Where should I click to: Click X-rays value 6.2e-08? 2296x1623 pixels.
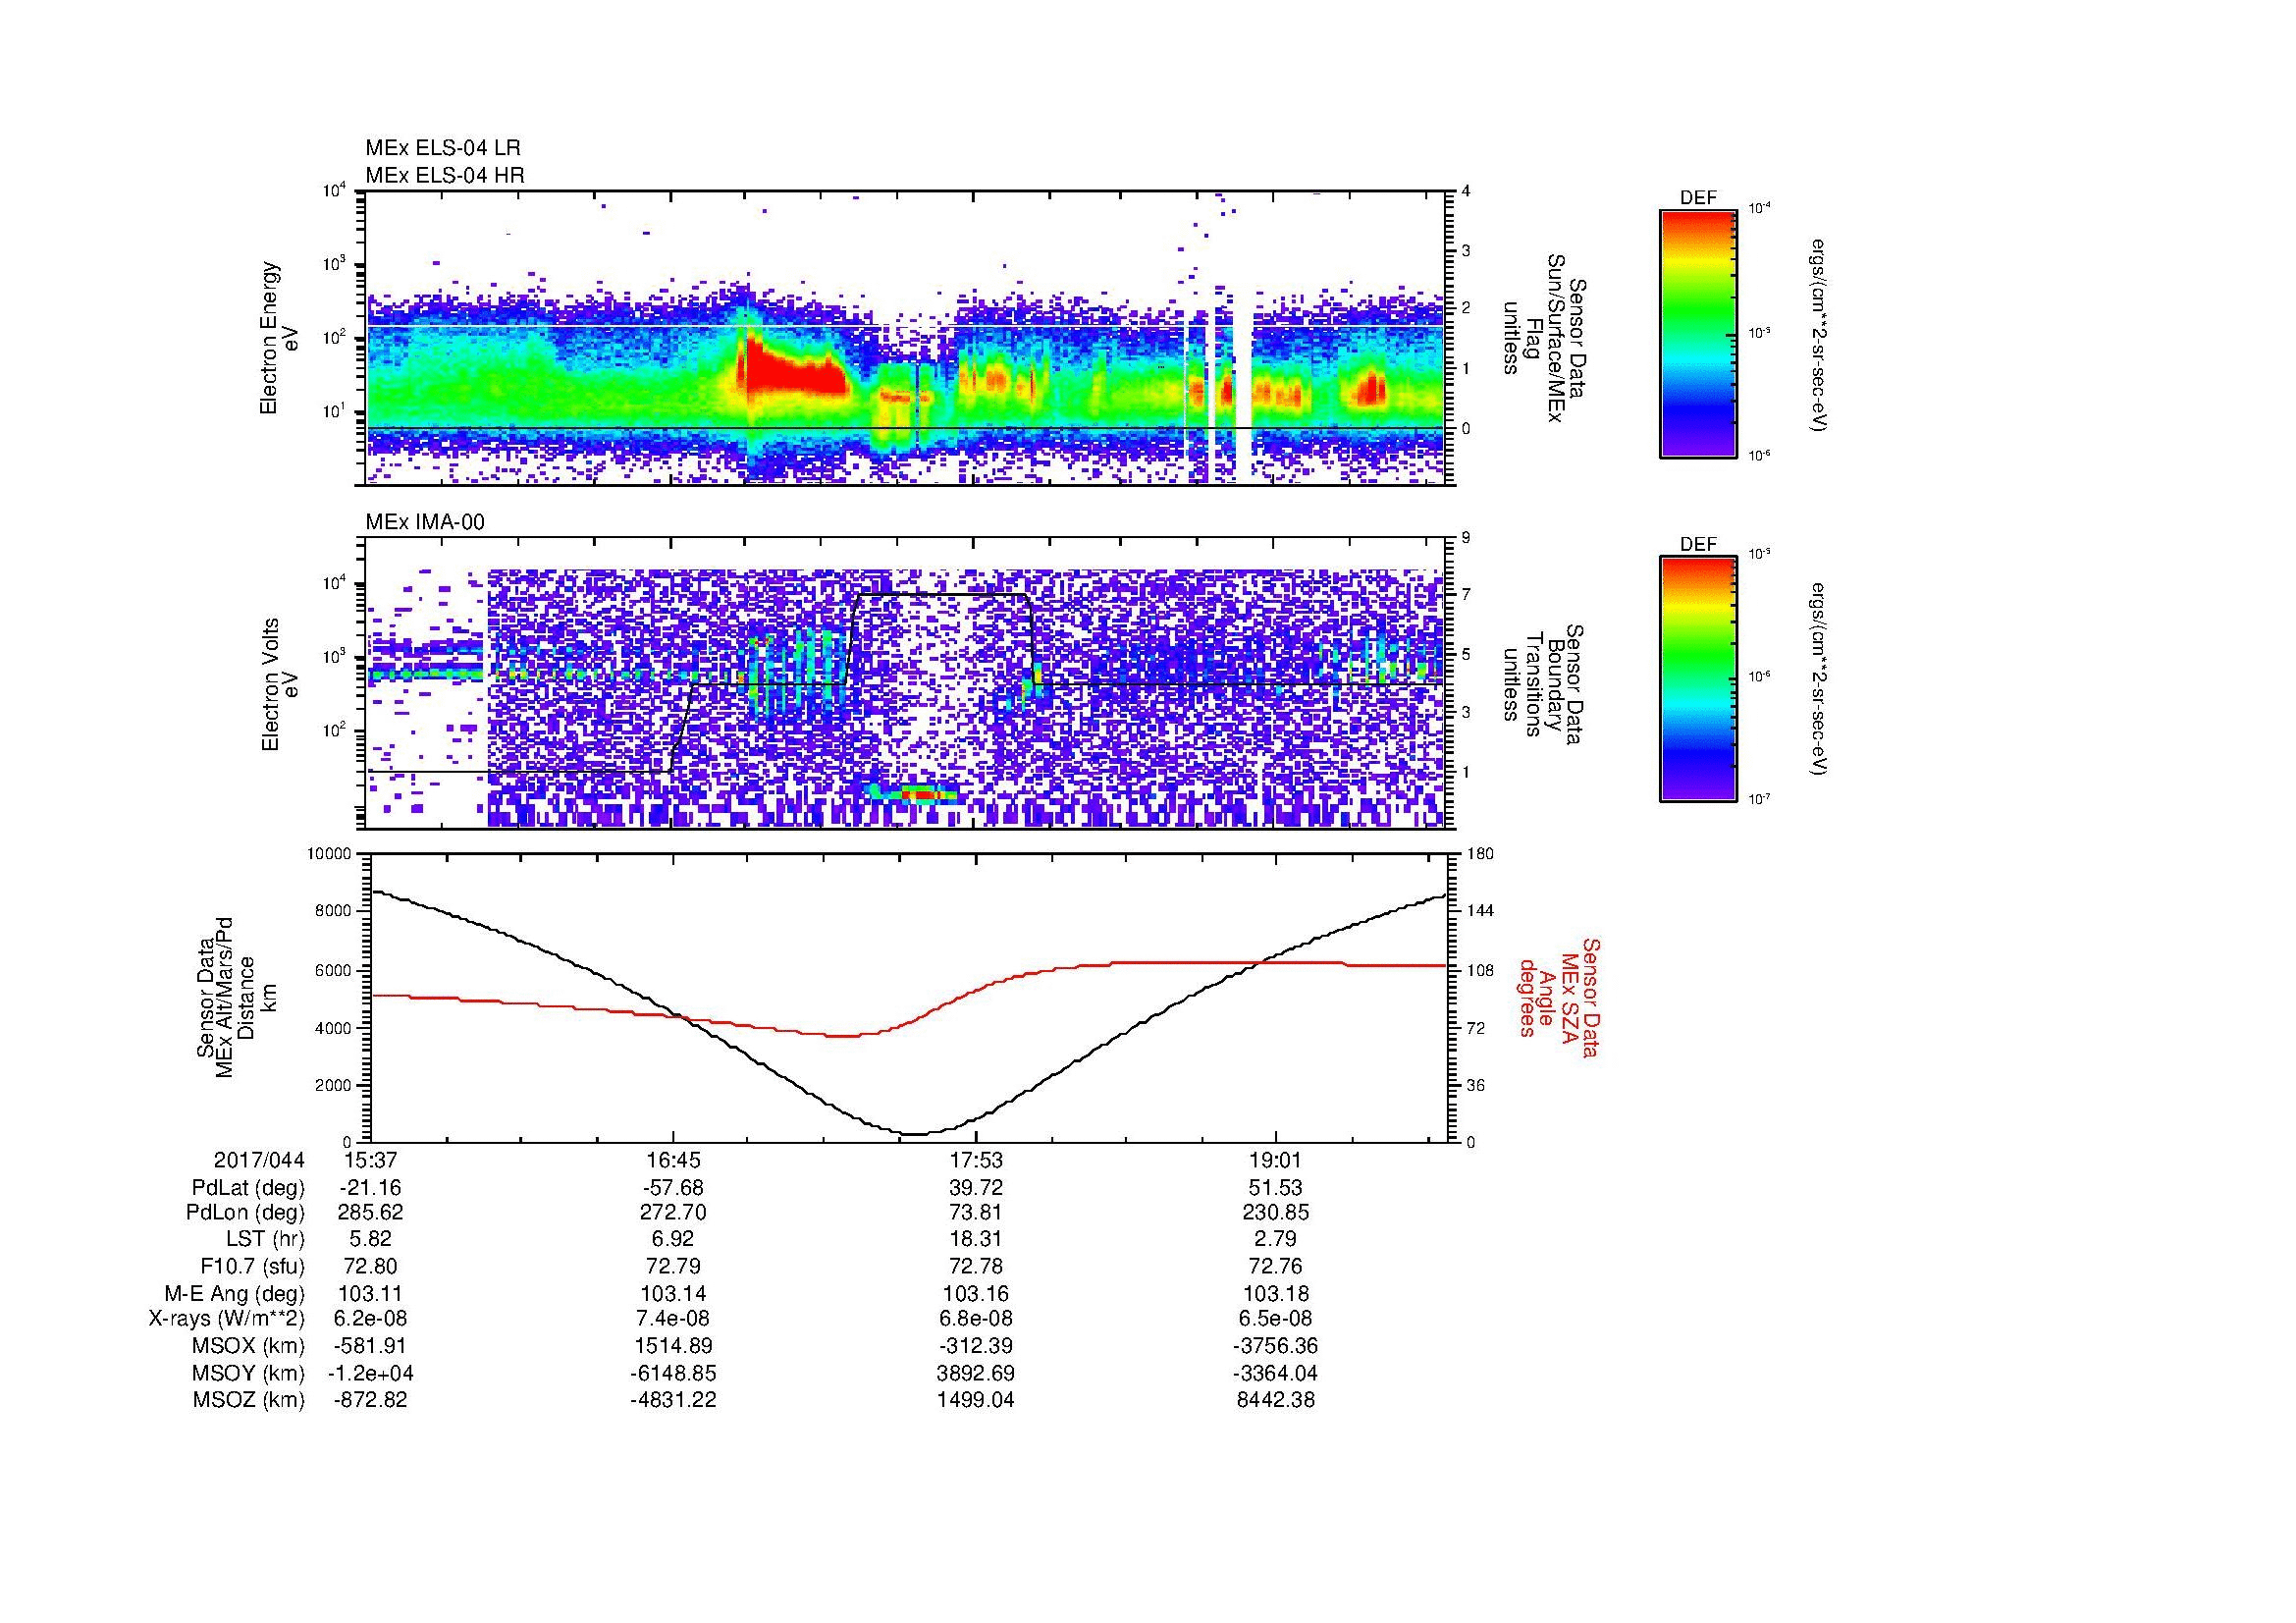pyautogui.click(x=371, y=1319)
